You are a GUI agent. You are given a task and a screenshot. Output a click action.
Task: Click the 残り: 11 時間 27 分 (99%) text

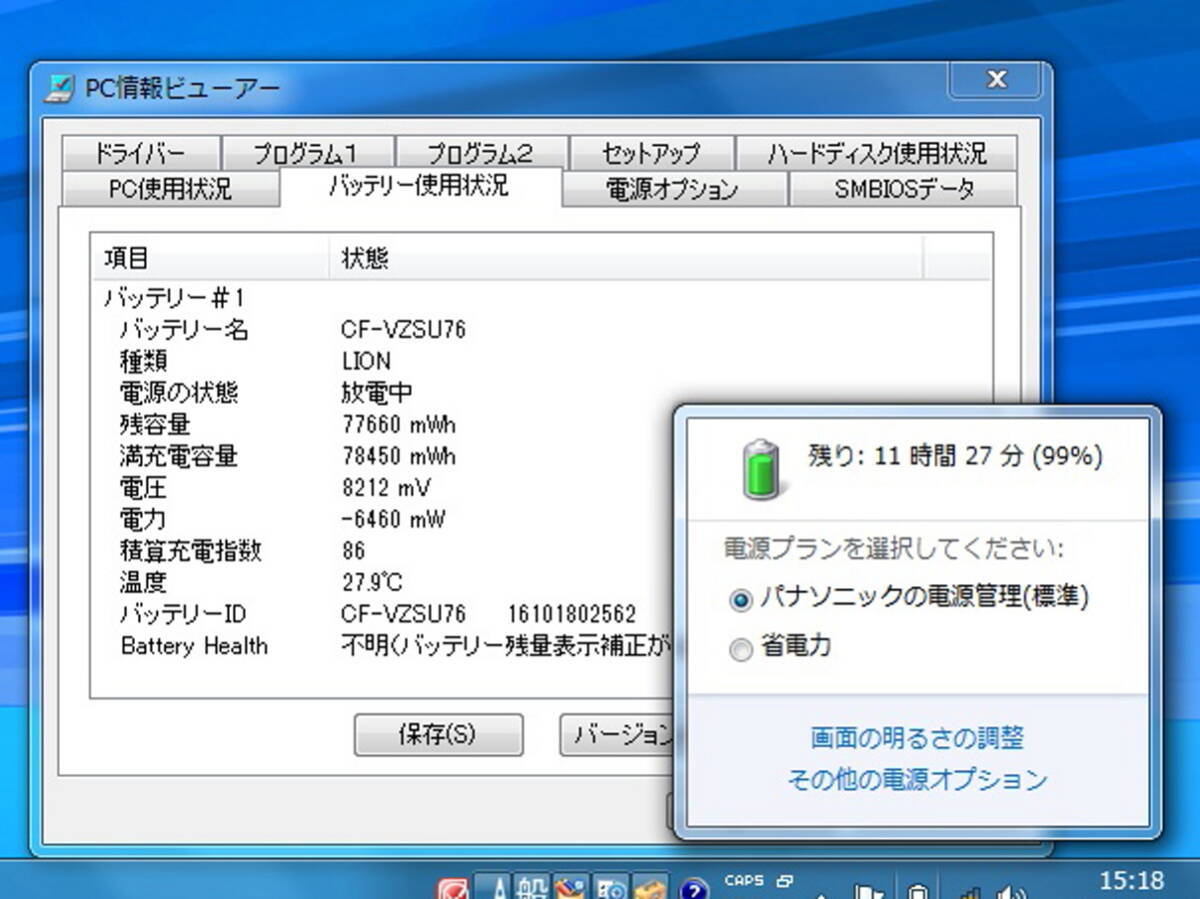(x=955, y=457)
